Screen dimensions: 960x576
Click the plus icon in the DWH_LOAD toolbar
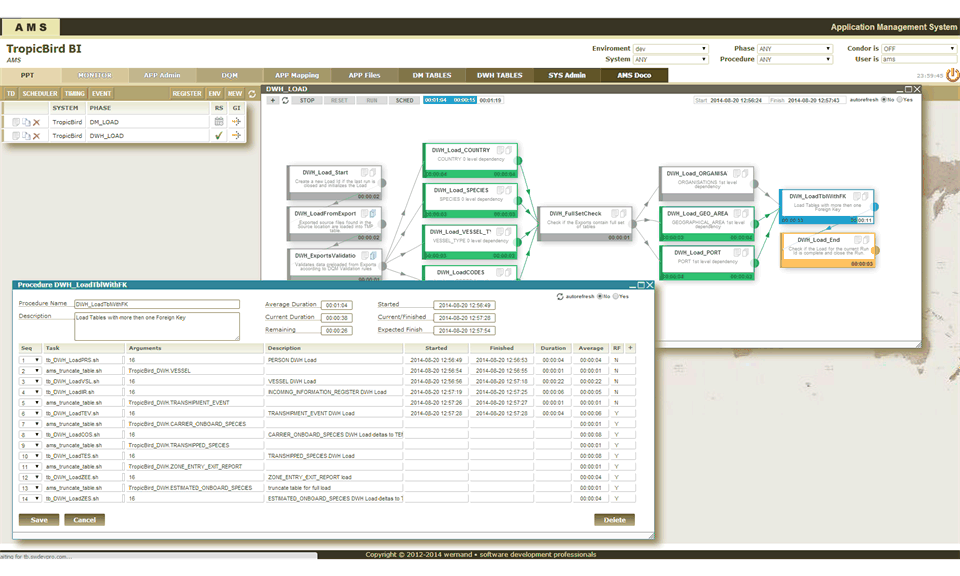coord(273,100)
